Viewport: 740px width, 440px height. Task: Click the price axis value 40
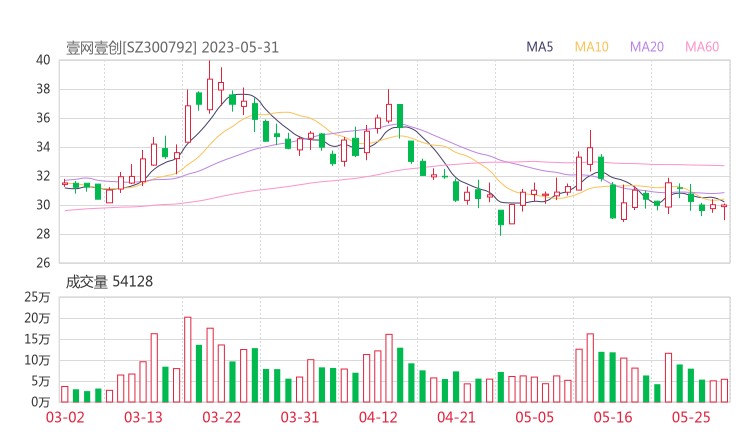(x=43, y=60)
